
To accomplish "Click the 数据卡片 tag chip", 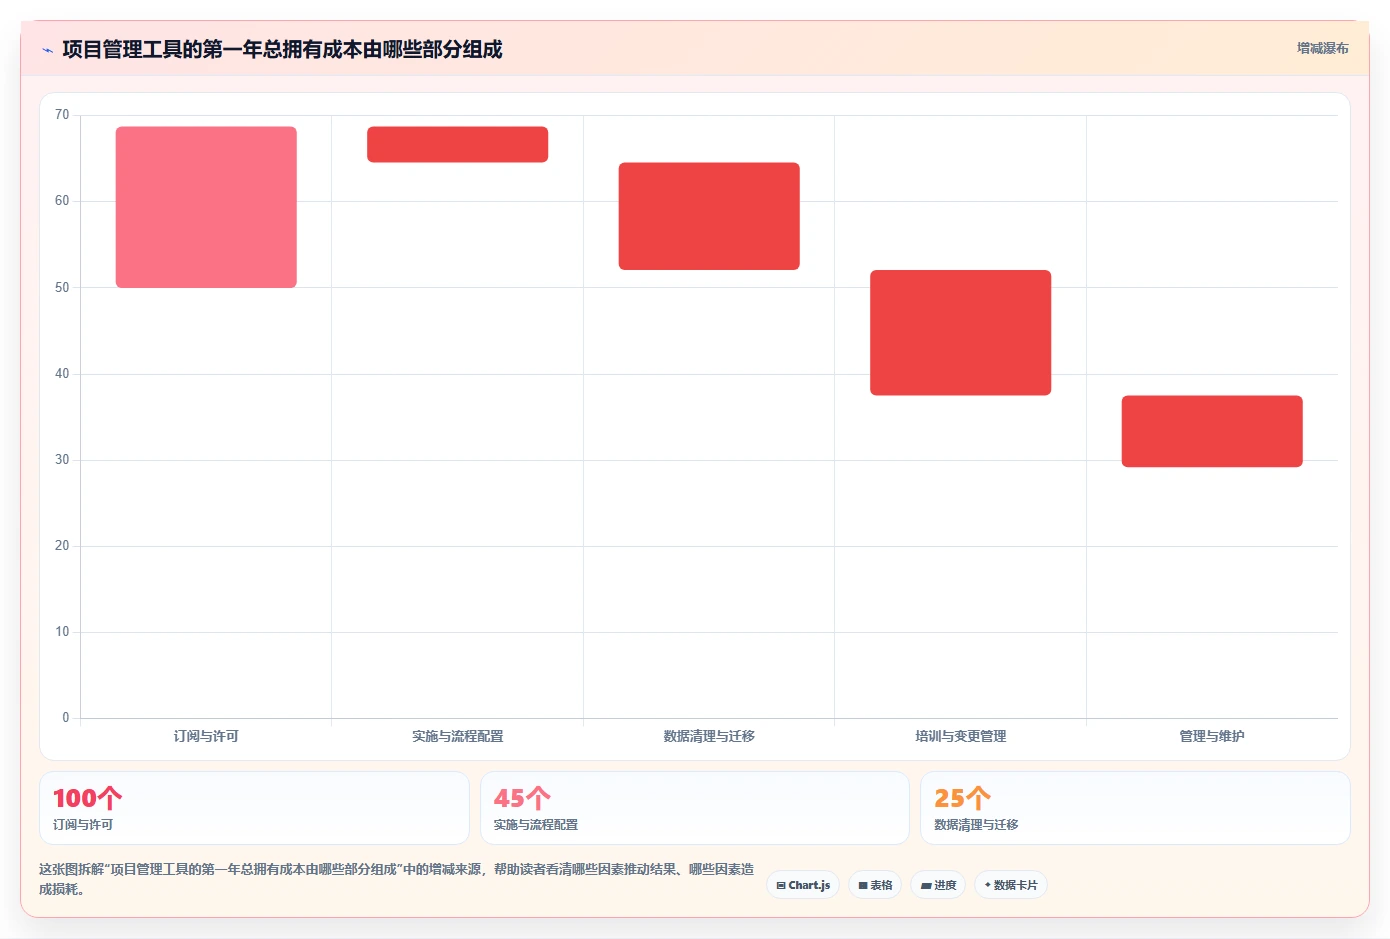I will [x=1011, y=885].
